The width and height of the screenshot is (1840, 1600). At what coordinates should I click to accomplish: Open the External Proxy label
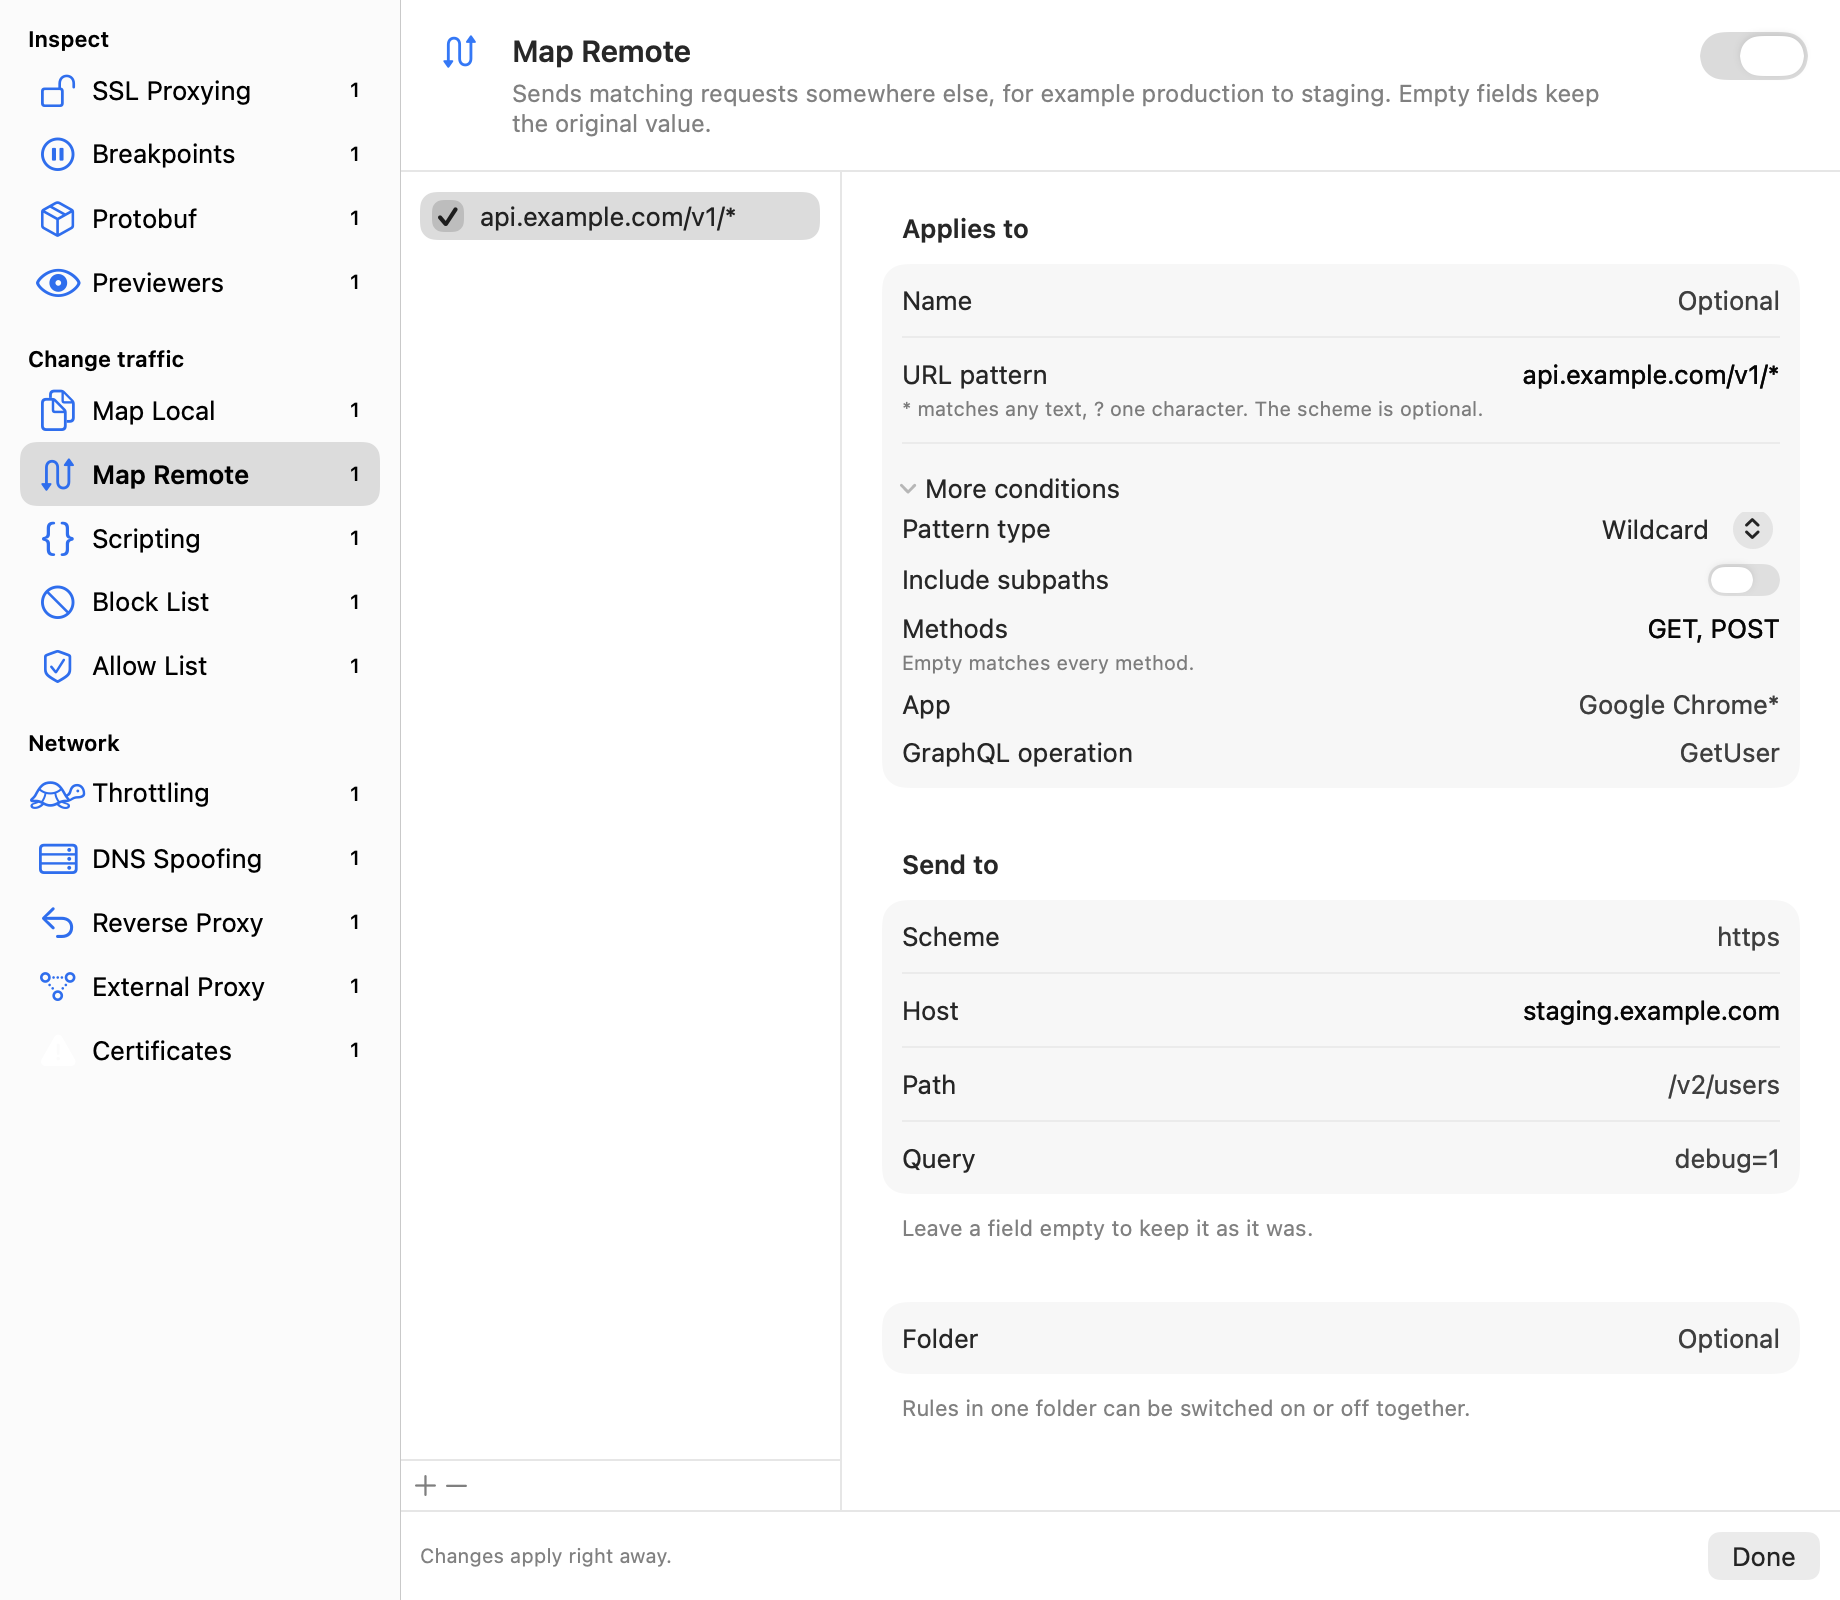click(178, 987)
